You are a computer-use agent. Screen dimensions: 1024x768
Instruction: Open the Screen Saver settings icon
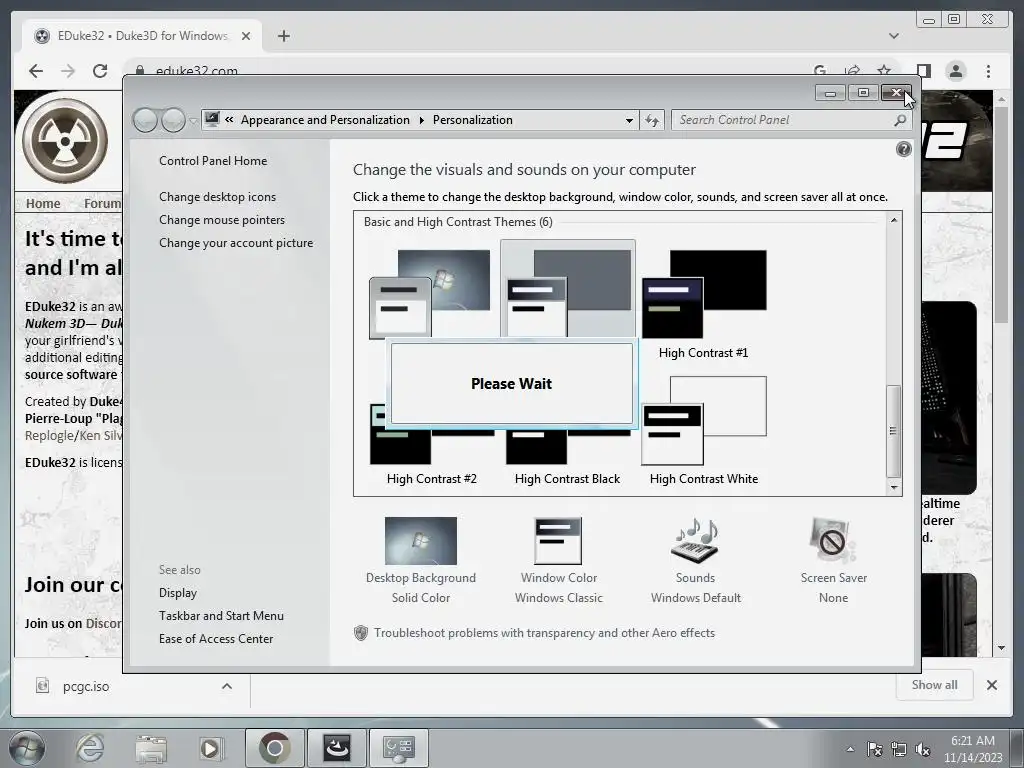(x=833, y=541)
